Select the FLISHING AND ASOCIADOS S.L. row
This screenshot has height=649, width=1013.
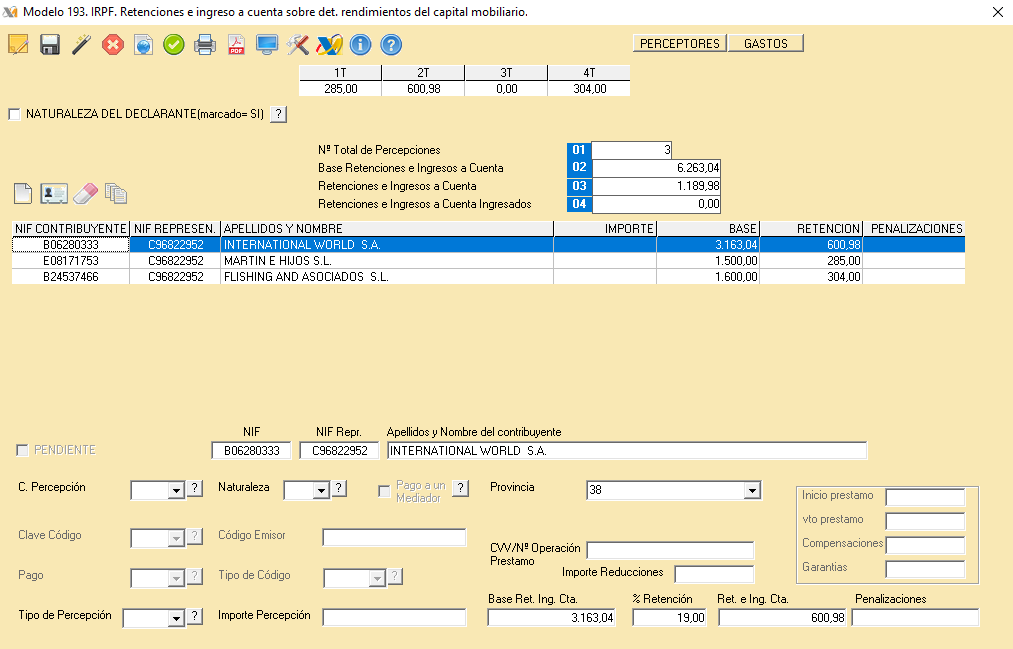488,277
